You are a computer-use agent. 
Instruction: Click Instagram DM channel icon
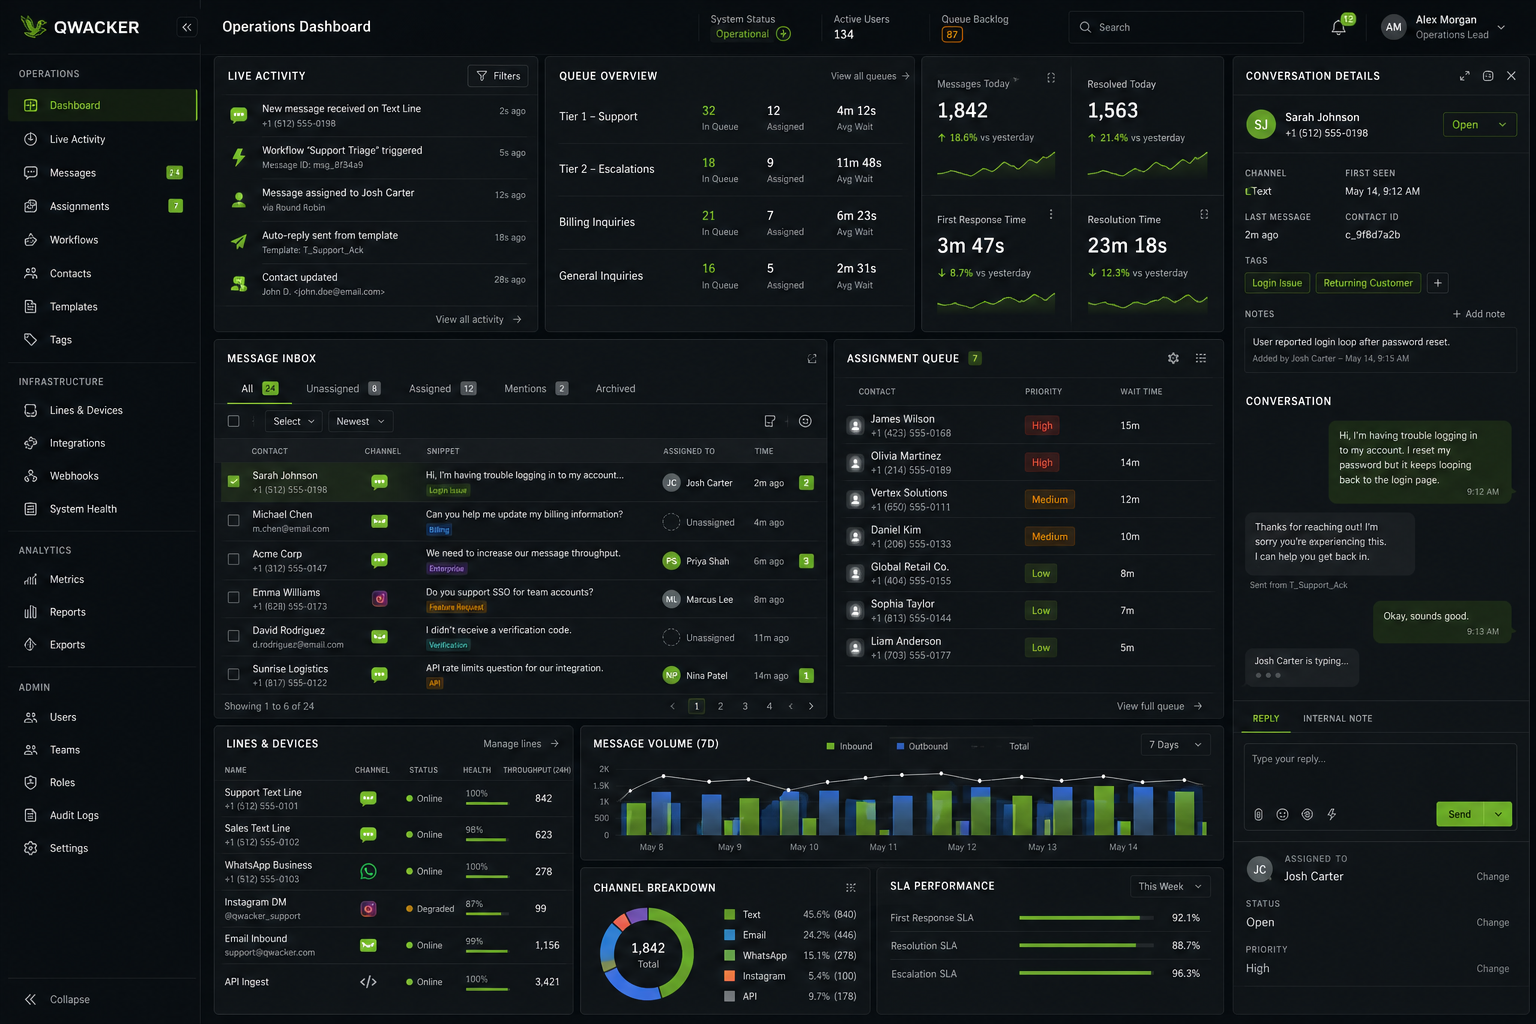[x=368, y=909]
